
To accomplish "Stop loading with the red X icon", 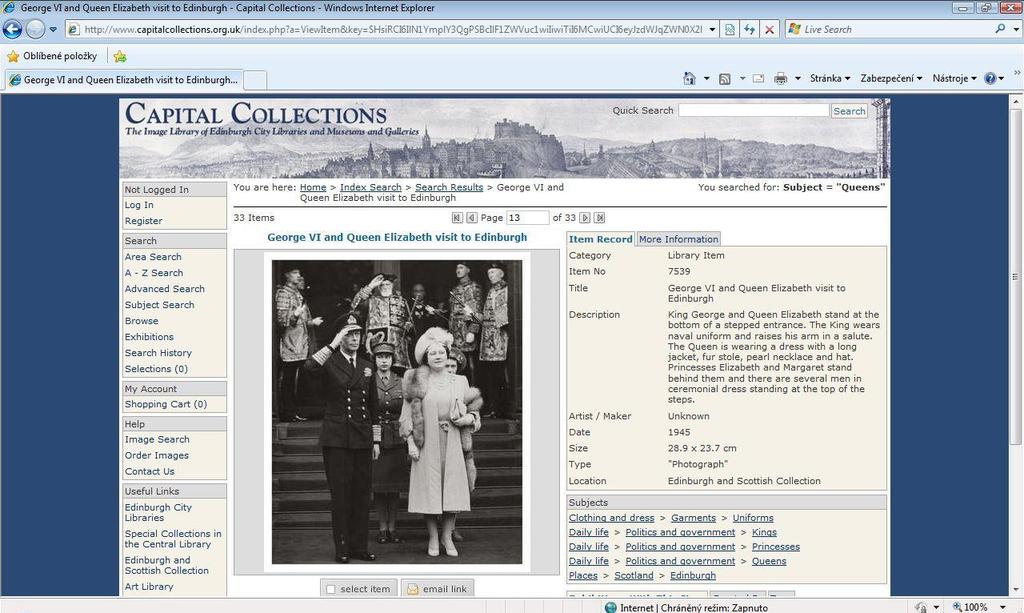I will pos(770,29).
